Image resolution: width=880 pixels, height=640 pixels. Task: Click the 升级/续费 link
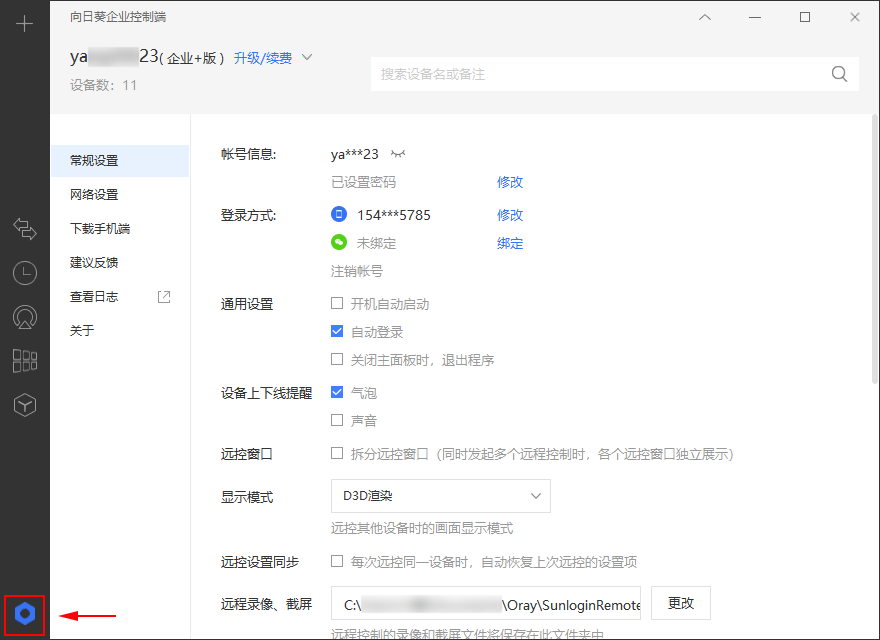(x=263, y=58)
